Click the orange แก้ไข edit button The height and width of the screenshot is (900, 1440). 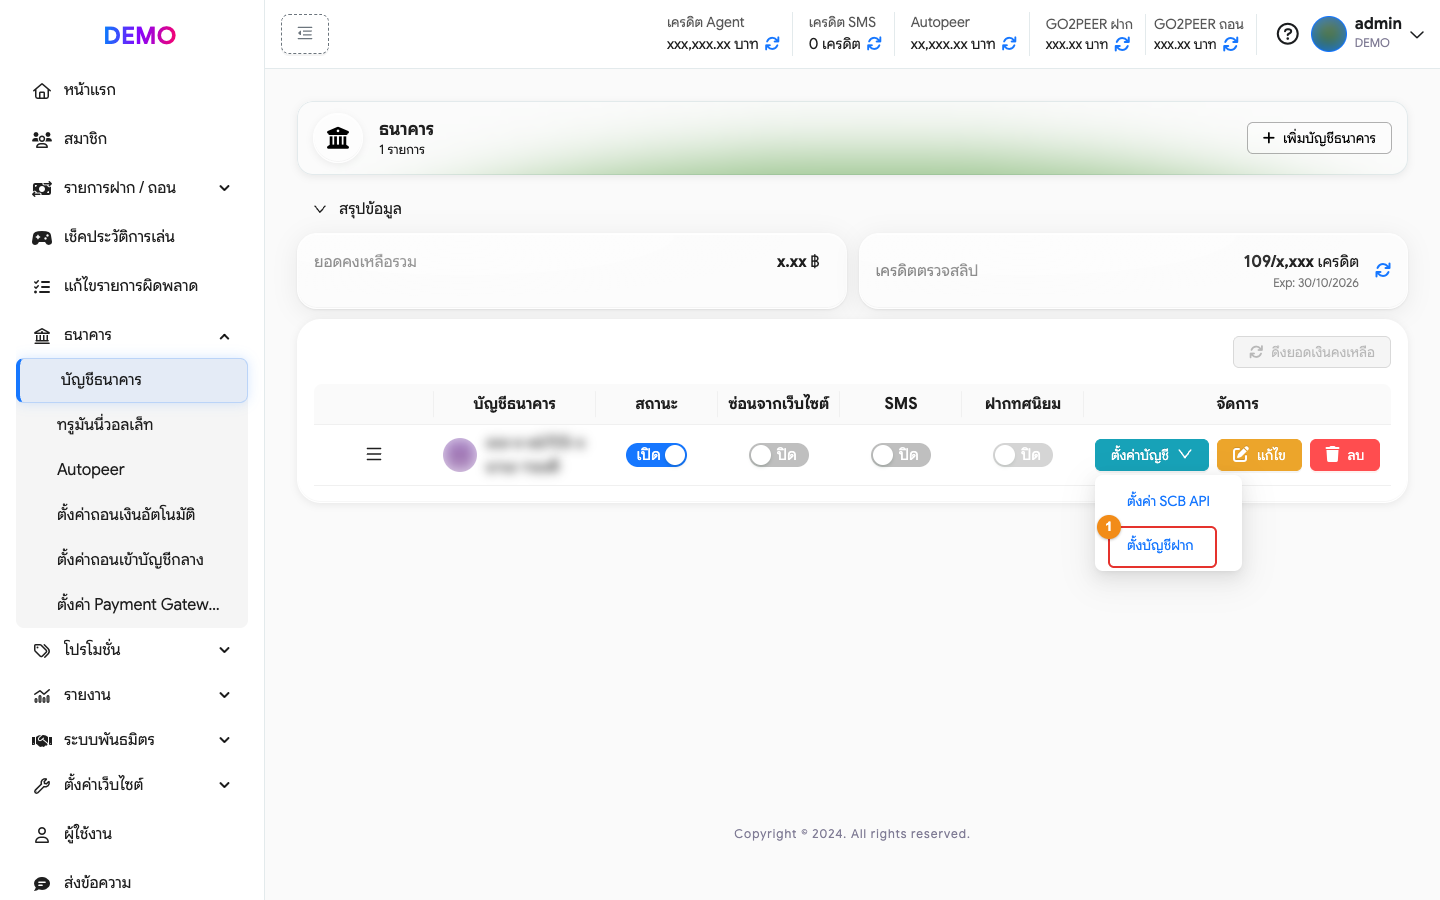[1259, 455]
